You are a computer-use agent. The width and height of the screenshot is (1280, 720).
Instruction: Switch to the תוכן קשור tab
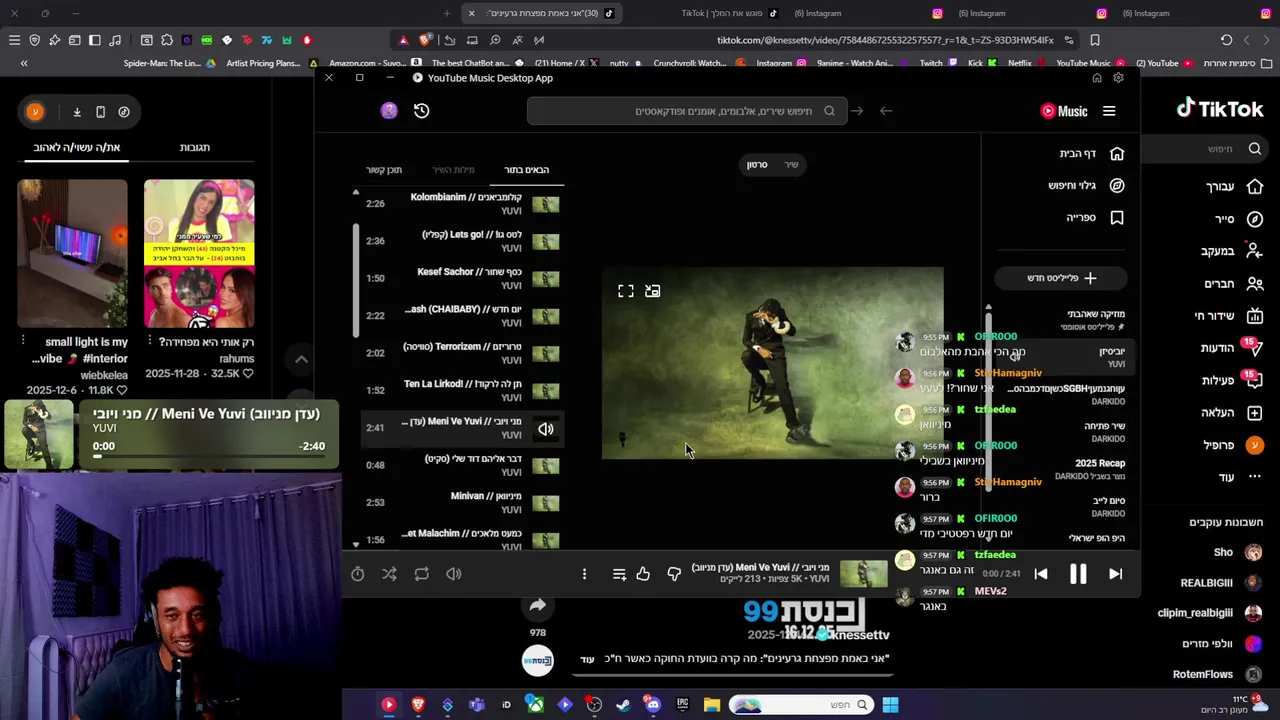coord(384,170)
